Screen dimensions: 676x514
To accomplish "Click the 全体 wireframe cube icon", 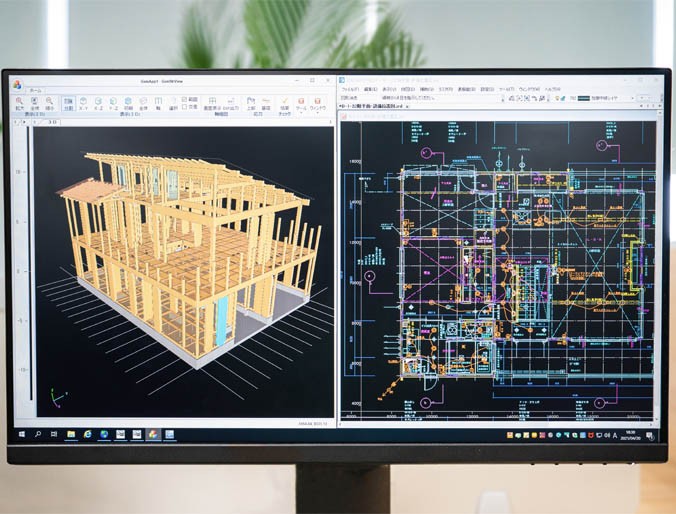I will coord(143,103).
